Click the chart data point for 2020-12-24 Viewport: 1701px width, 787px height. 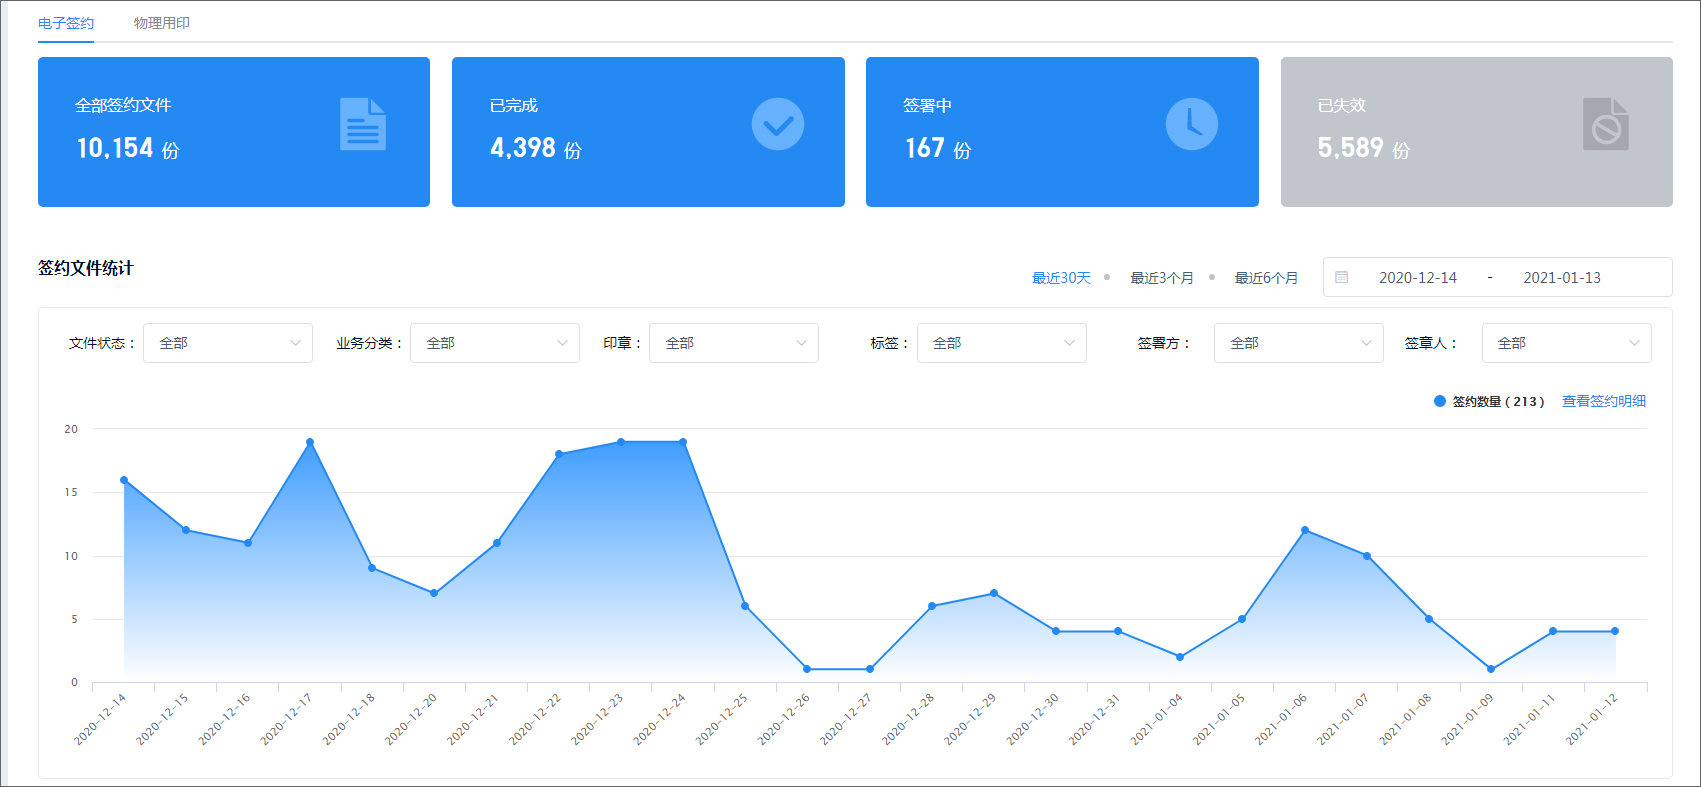click(x=683, y=442)
